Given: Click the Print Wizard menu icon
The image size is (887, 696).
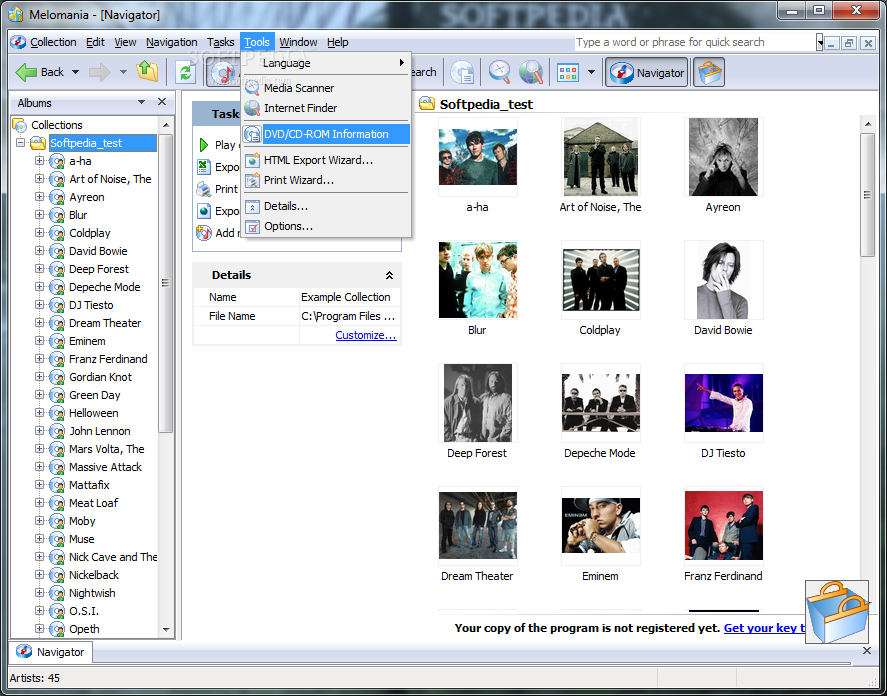Looking at the screenshot, I should (x=252, y=181).
